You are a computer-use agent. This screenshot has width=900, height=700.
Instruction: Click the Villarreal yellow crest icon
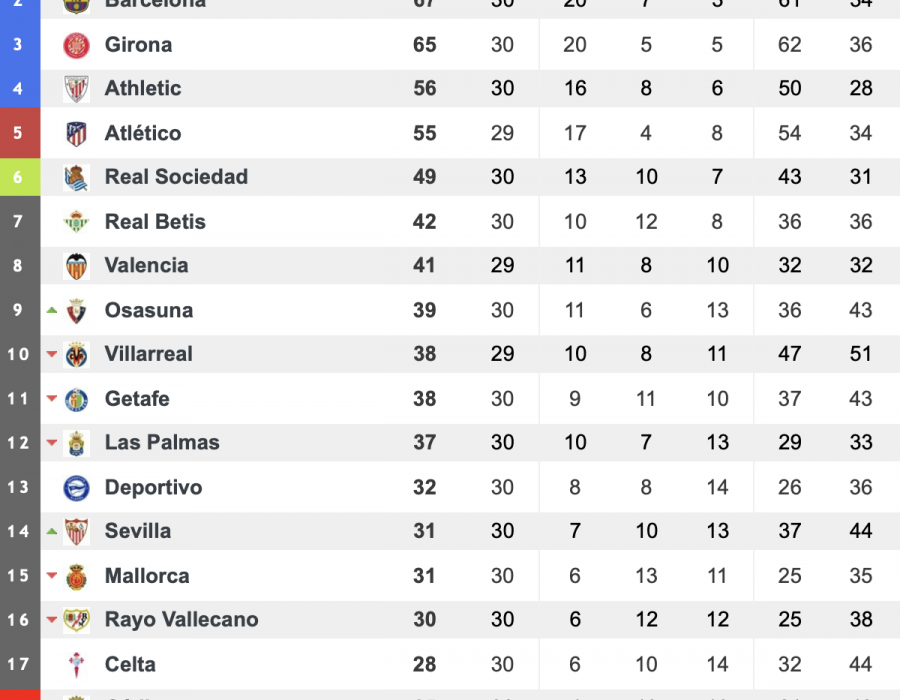coord(76,355)
